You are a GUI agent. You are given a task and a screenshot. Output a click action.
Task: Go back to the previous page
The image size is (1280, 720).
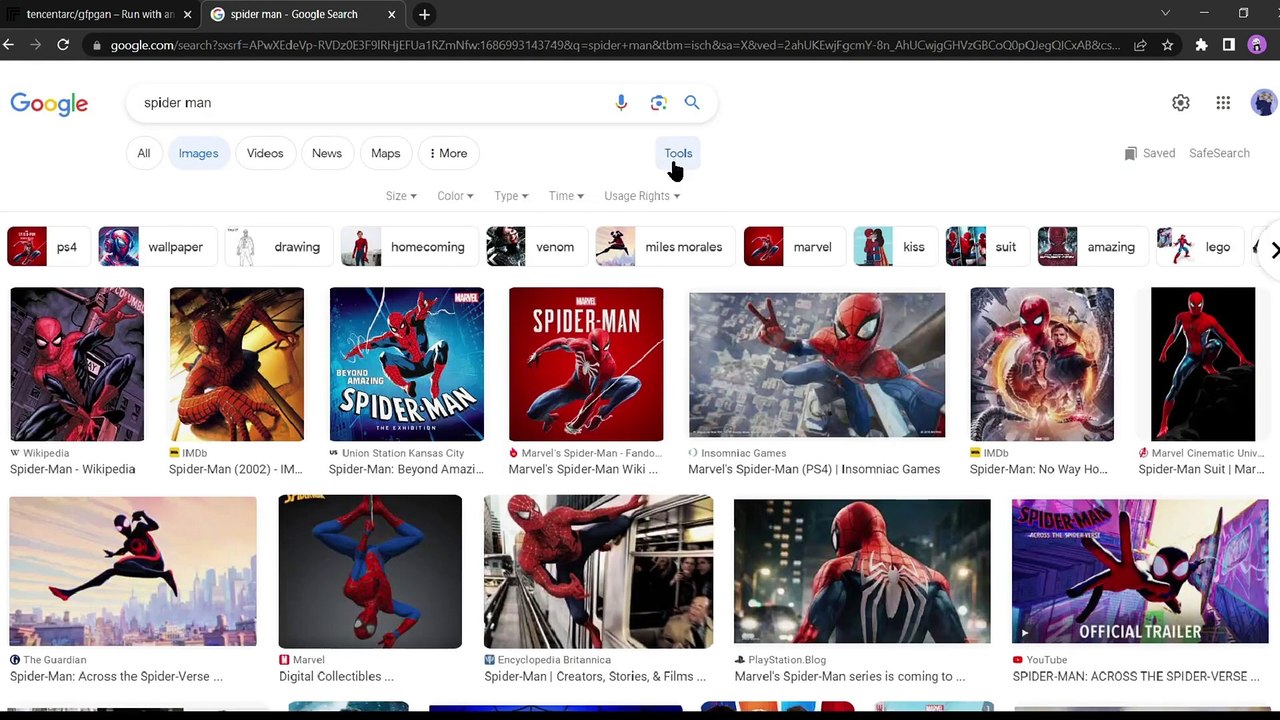coord(9,45)
